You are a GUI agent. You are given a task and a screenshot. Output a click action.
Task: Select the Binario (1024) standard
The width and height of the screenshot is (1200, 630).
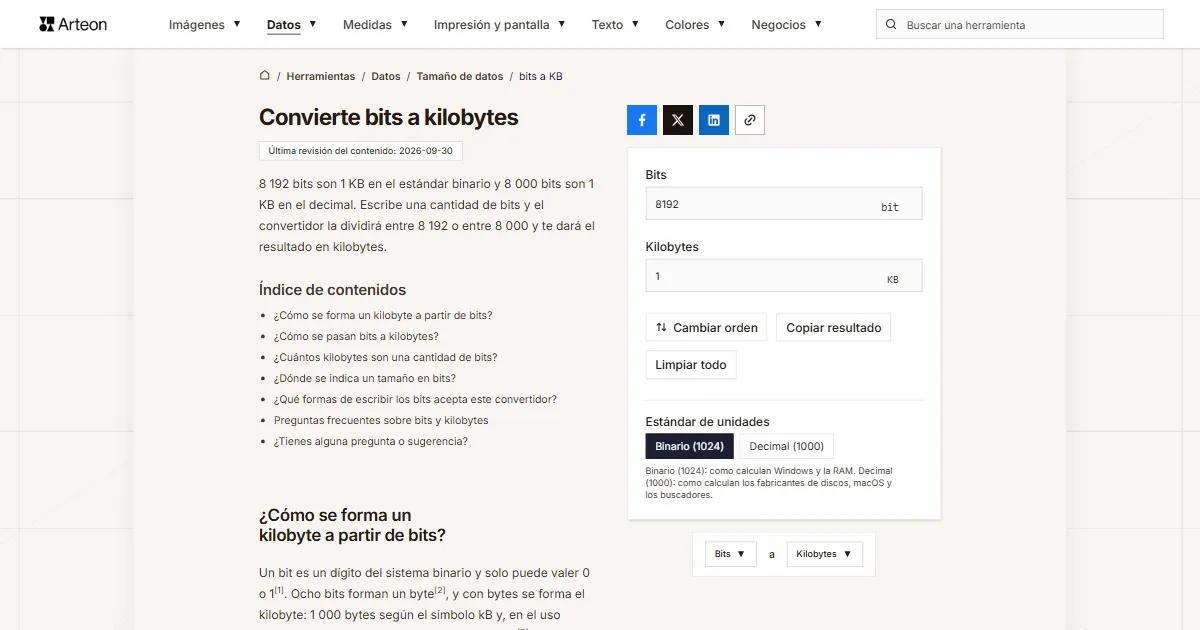tap(690, 446)
